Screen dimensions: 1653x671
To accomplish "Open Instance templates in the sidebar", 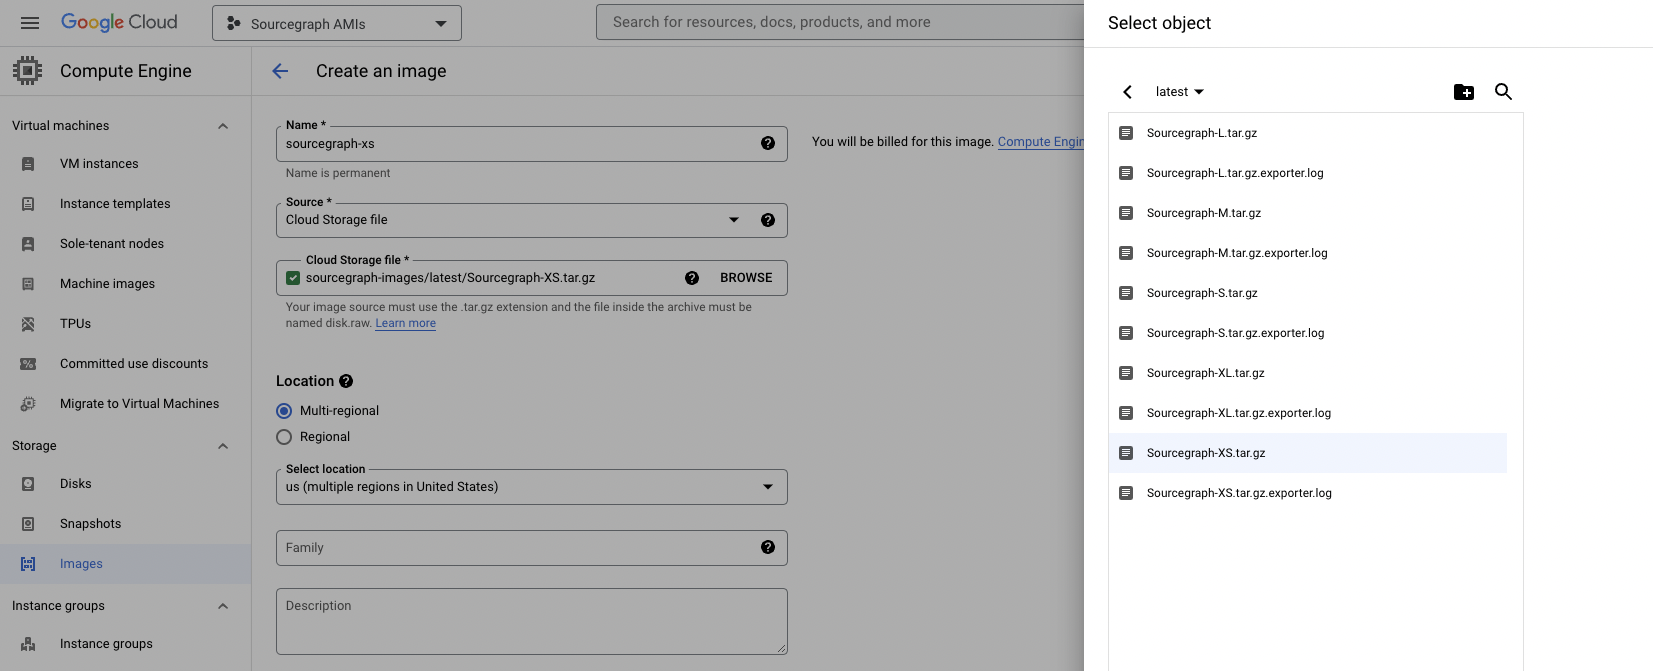I will (x=126, y=204).
